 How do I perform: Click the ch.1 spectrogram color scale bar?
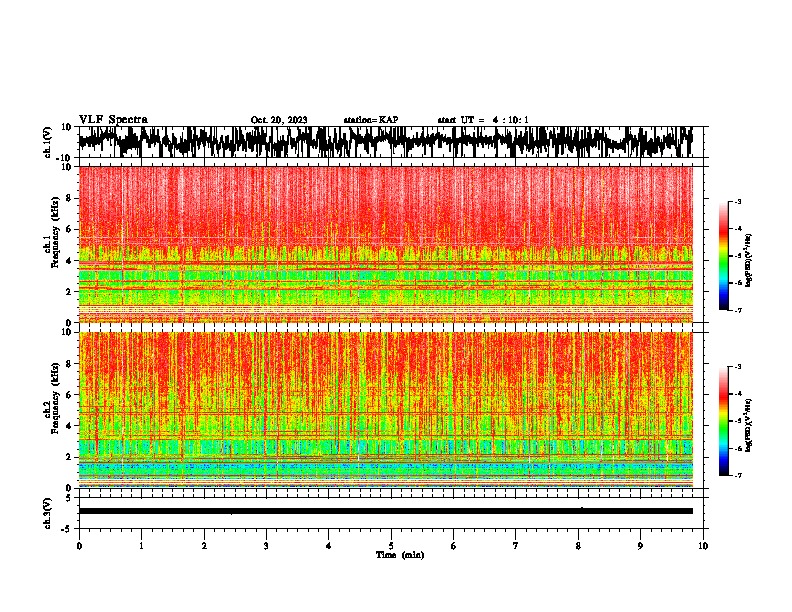(x=724, y=255)
